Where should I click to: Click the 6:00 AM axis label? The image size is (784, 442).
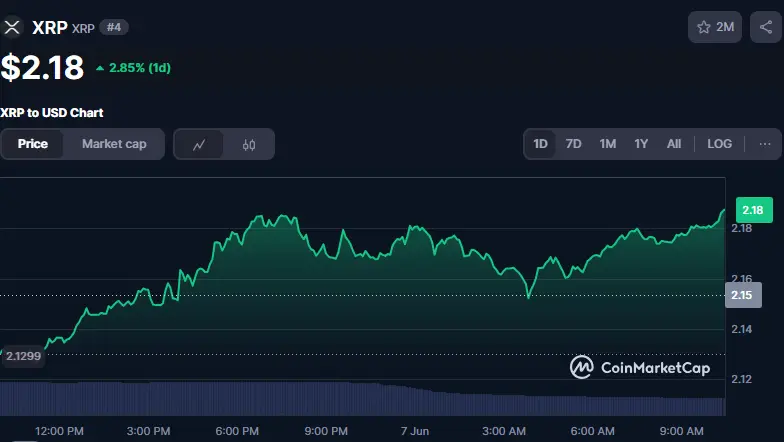coord(592,431)
